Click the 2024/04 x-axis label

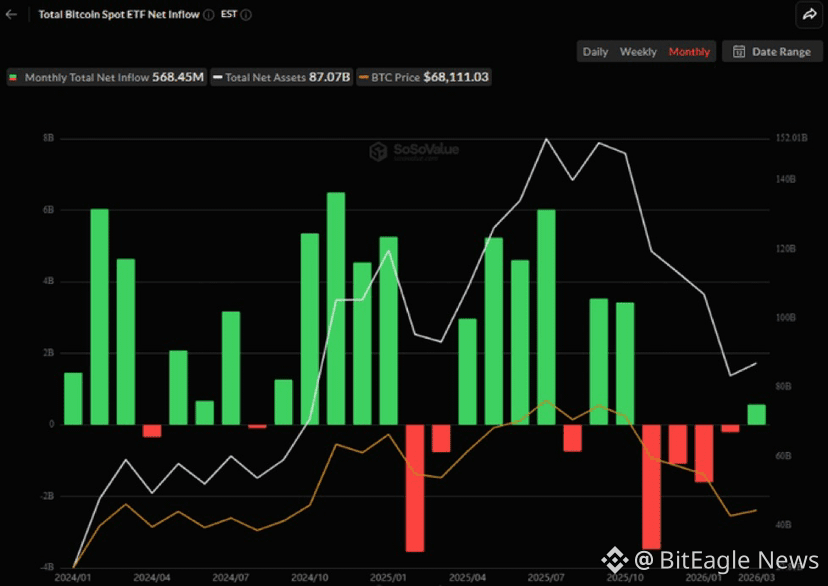click(152, 578)
